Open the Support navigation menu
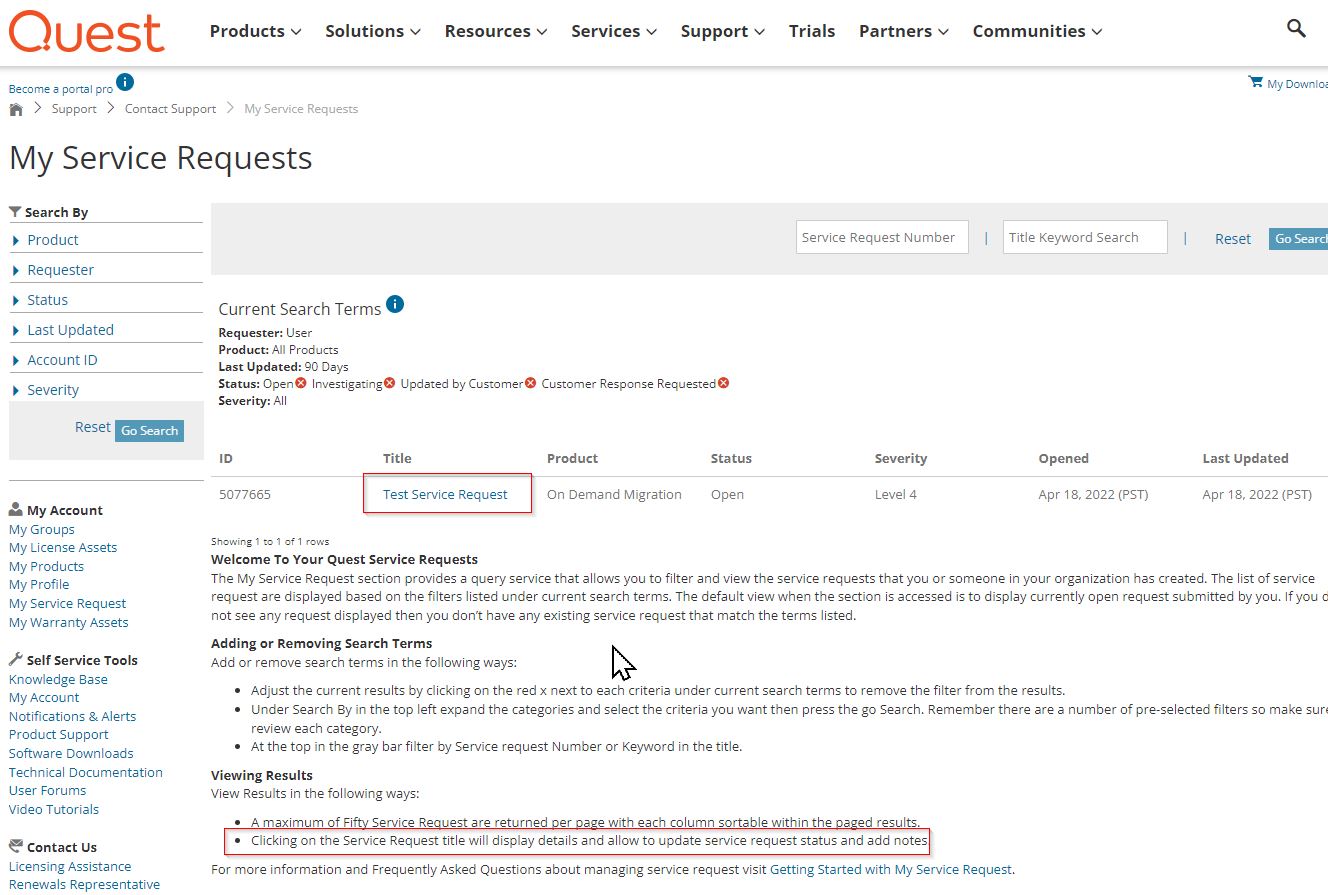This screenshot has height=895, width=1328. click(722, 31)
